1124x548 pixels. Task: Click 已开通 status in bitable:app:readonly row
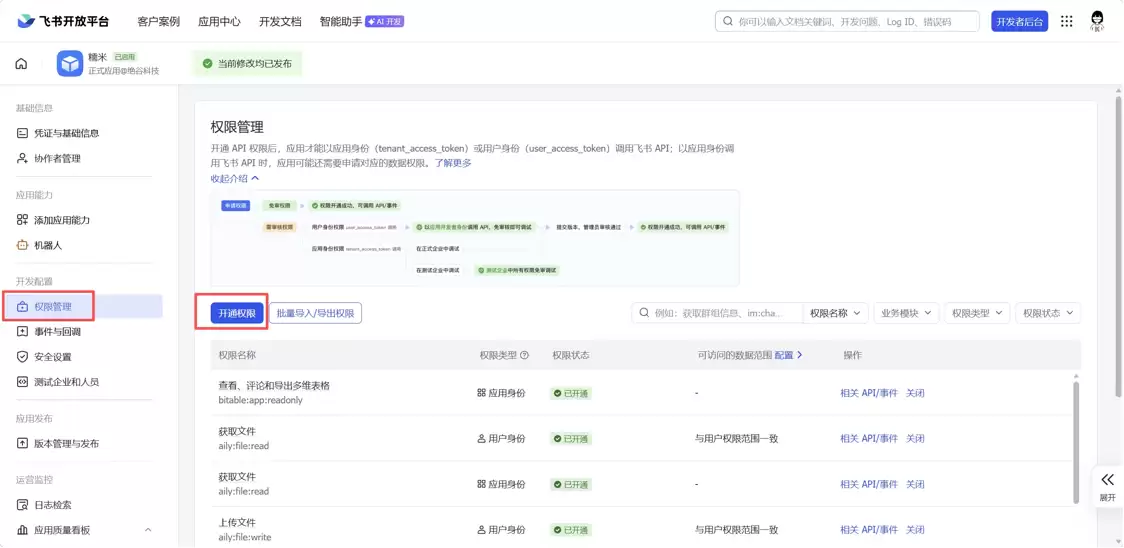click(571, 393)
